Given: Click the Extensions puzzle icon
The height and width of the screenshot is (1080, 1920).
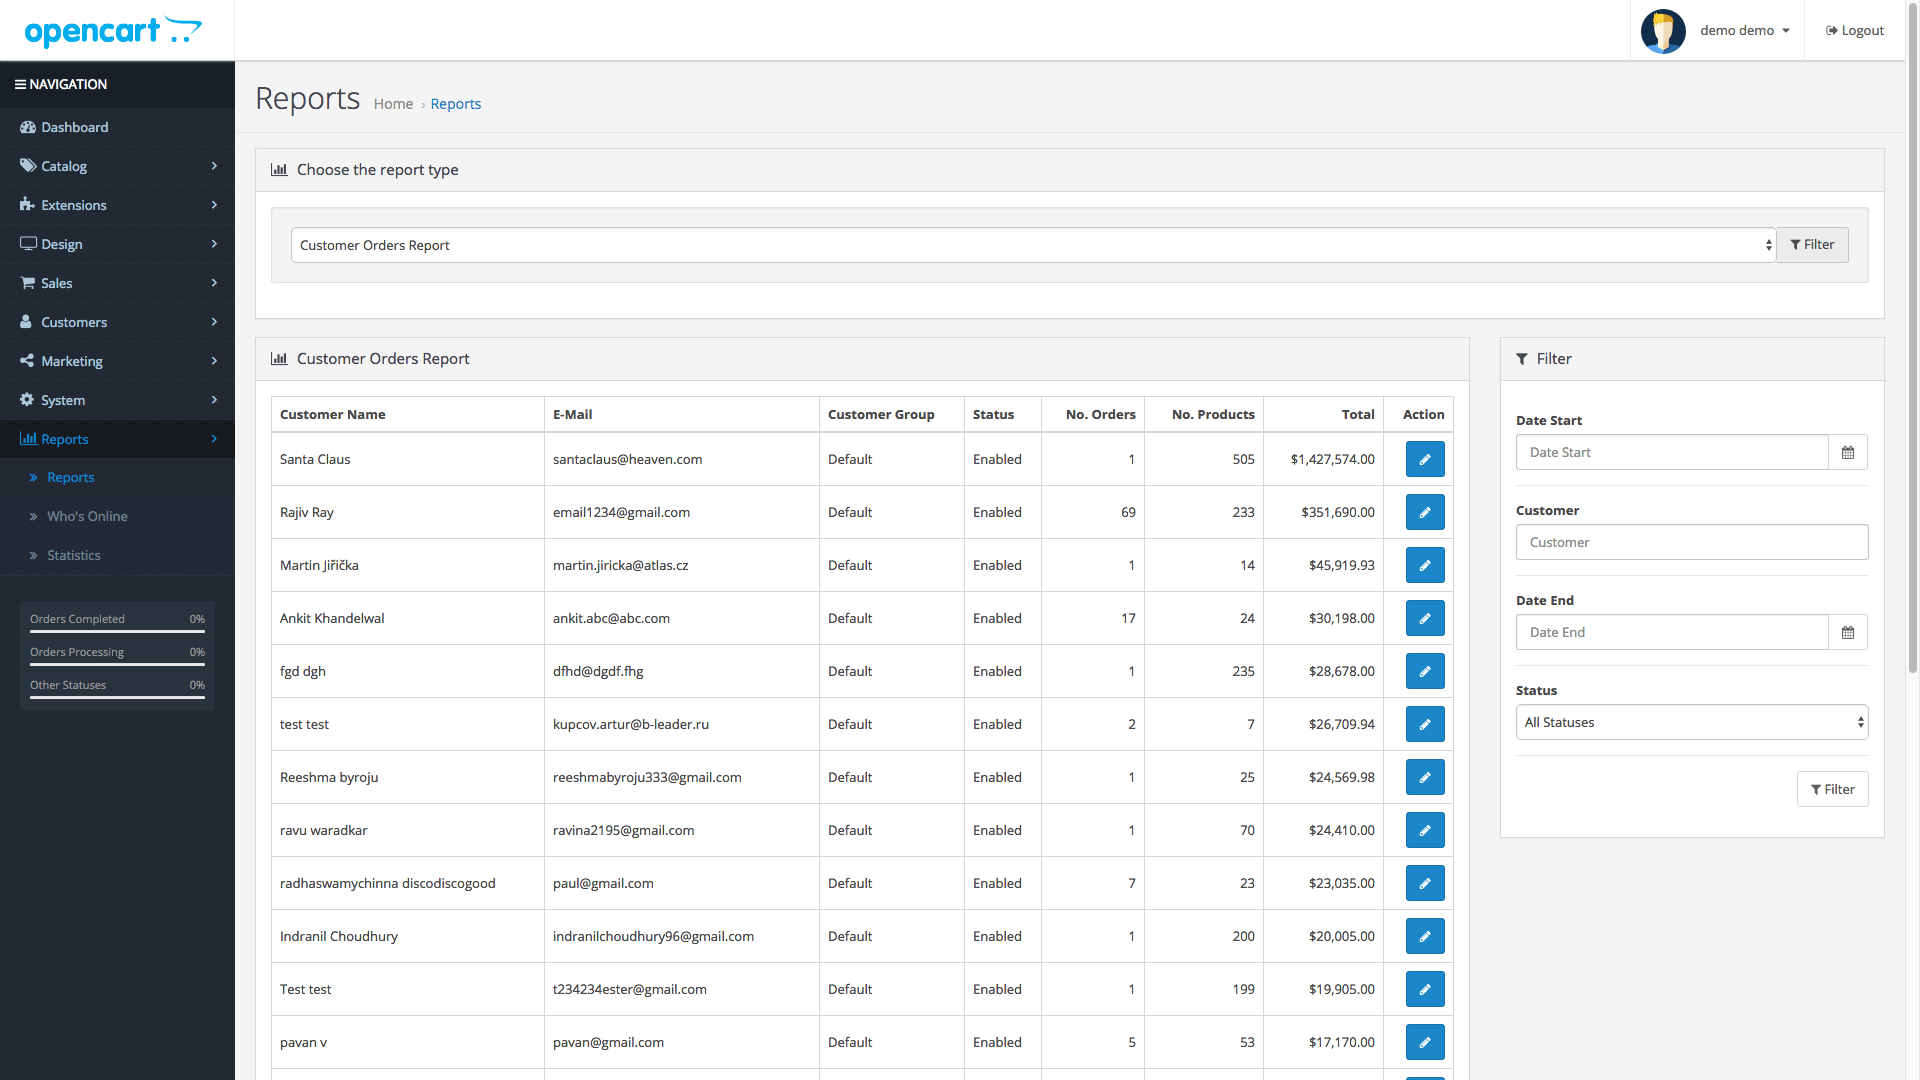Looking at the screenshot, I should (28, 205).
